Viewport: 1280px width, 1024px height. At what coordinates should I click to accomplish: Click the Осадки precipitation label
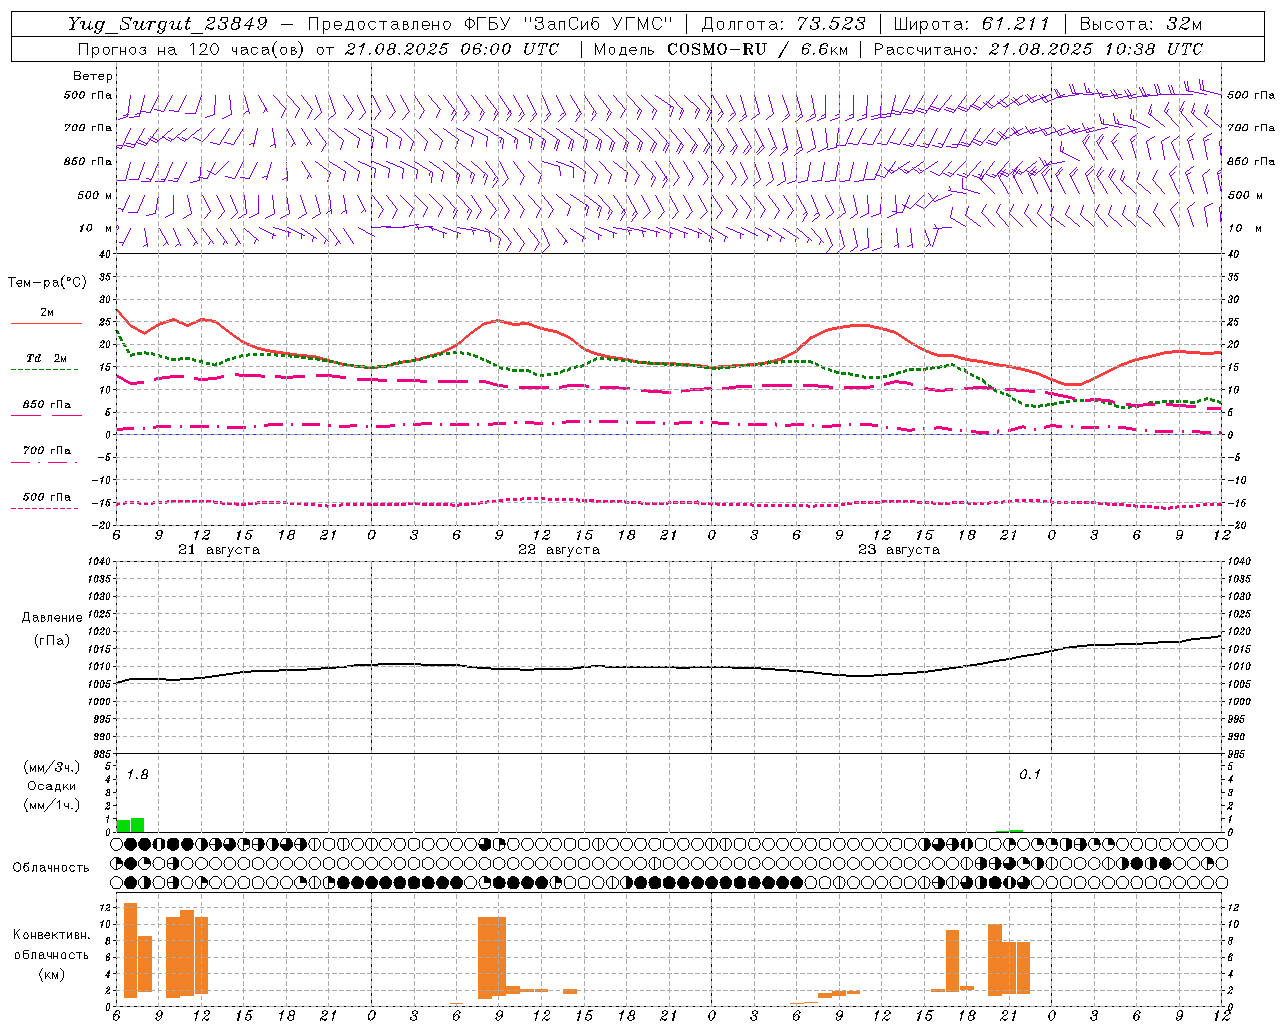coord(51,786)
